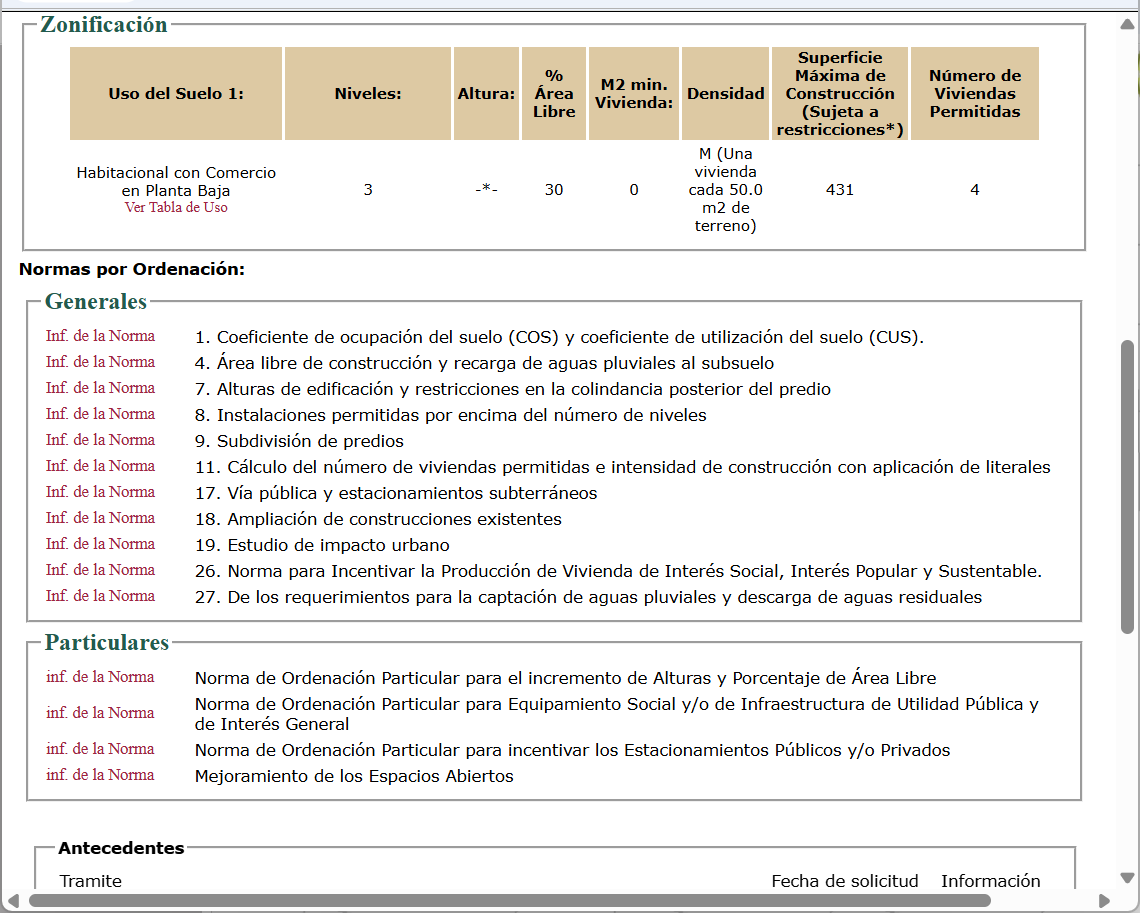Click the vertical scrollbar down arrow
Image resolution: width=1140 pixels, height=913 pixels.
pyautogui.click(x=1127, y=877)
